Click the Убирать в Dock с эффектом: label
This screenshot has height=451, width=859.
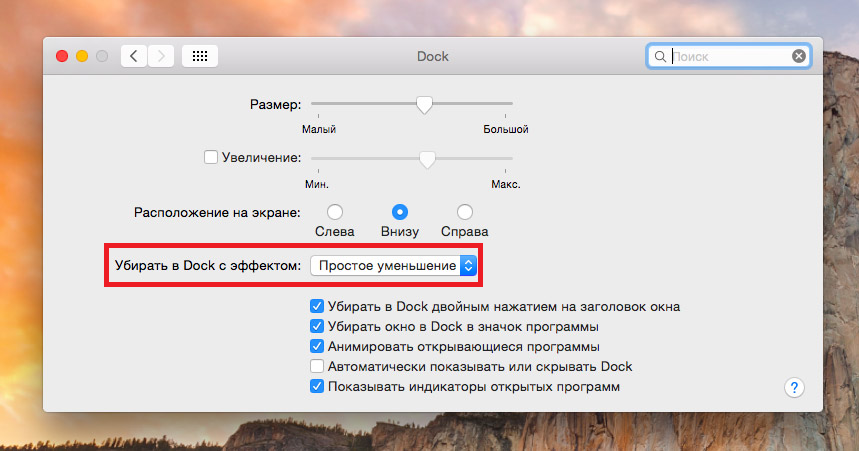pos(208,266)
